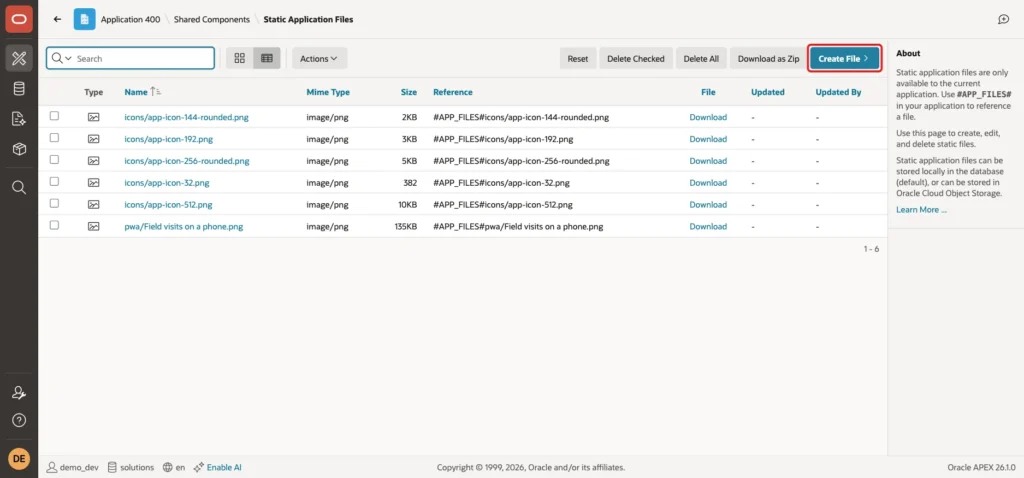Open DE user account avatar
The width and height of the screenshot is (1024, 478).
[x=19, y=458]
